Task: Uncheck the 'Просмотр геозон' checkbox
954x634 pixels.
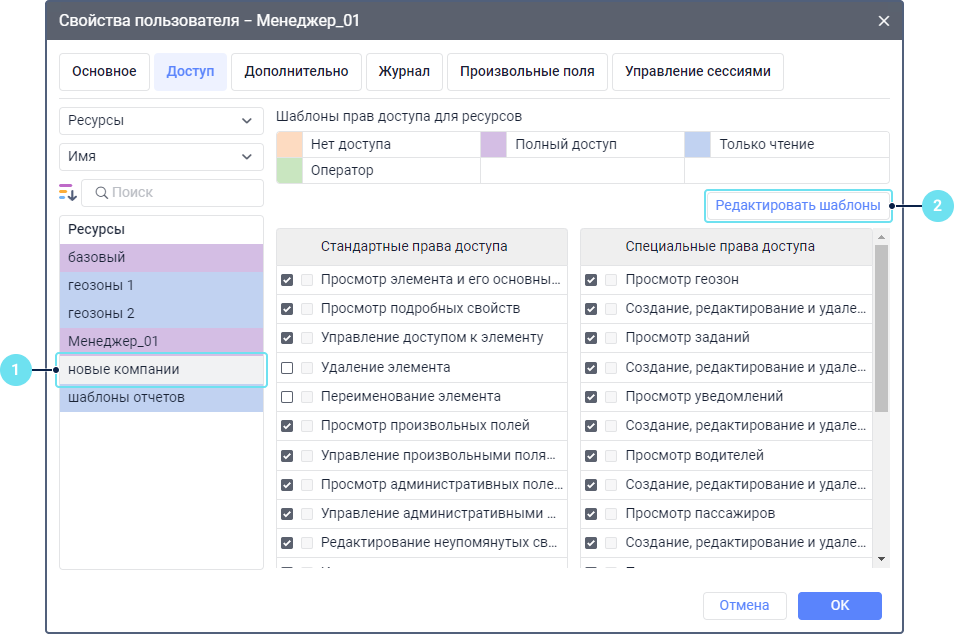Action: coord(592,280)
